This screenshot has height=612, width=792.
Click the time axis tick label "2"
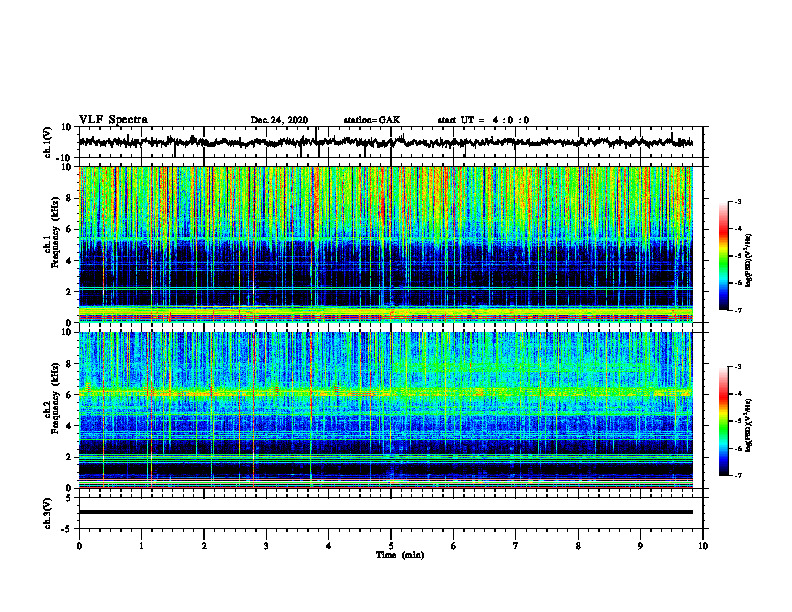click(x=204, y=546)
